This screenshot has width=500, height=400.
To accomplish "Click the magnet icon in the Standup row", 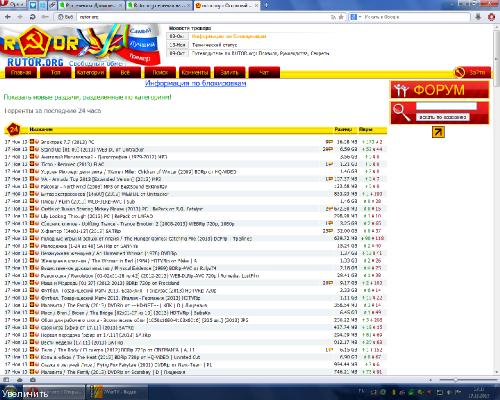I will pyautogui.click(x=37, y=149).
